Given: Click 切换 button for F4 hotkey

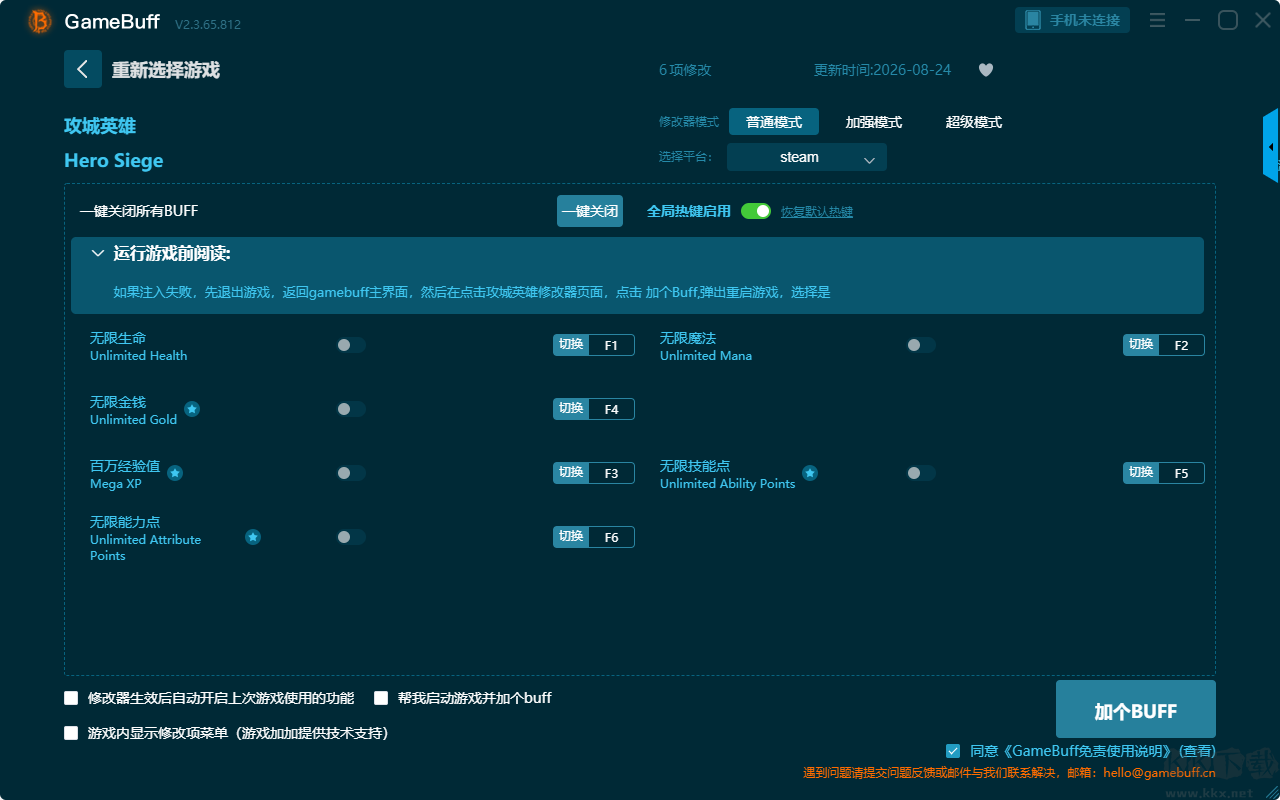Looking at the screenshot, I should (x=571, y=409).
